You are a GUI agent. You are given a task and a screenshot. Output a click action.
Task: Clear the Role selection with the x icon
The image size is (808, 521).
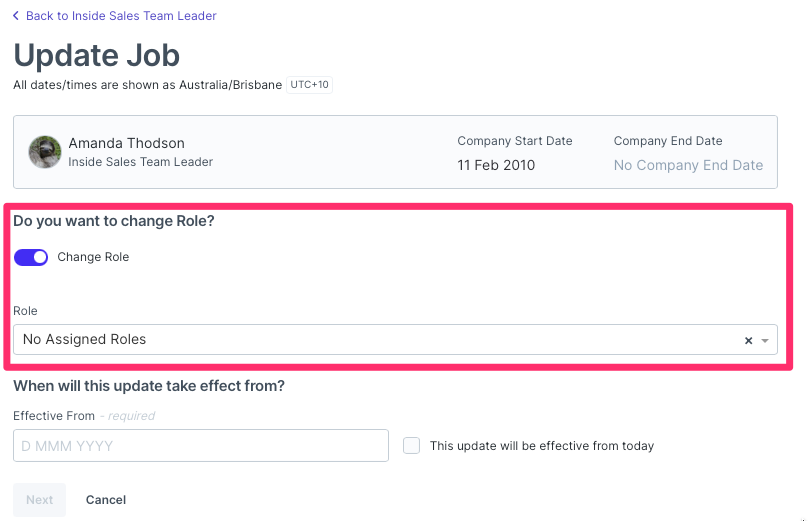pos(748,340)
